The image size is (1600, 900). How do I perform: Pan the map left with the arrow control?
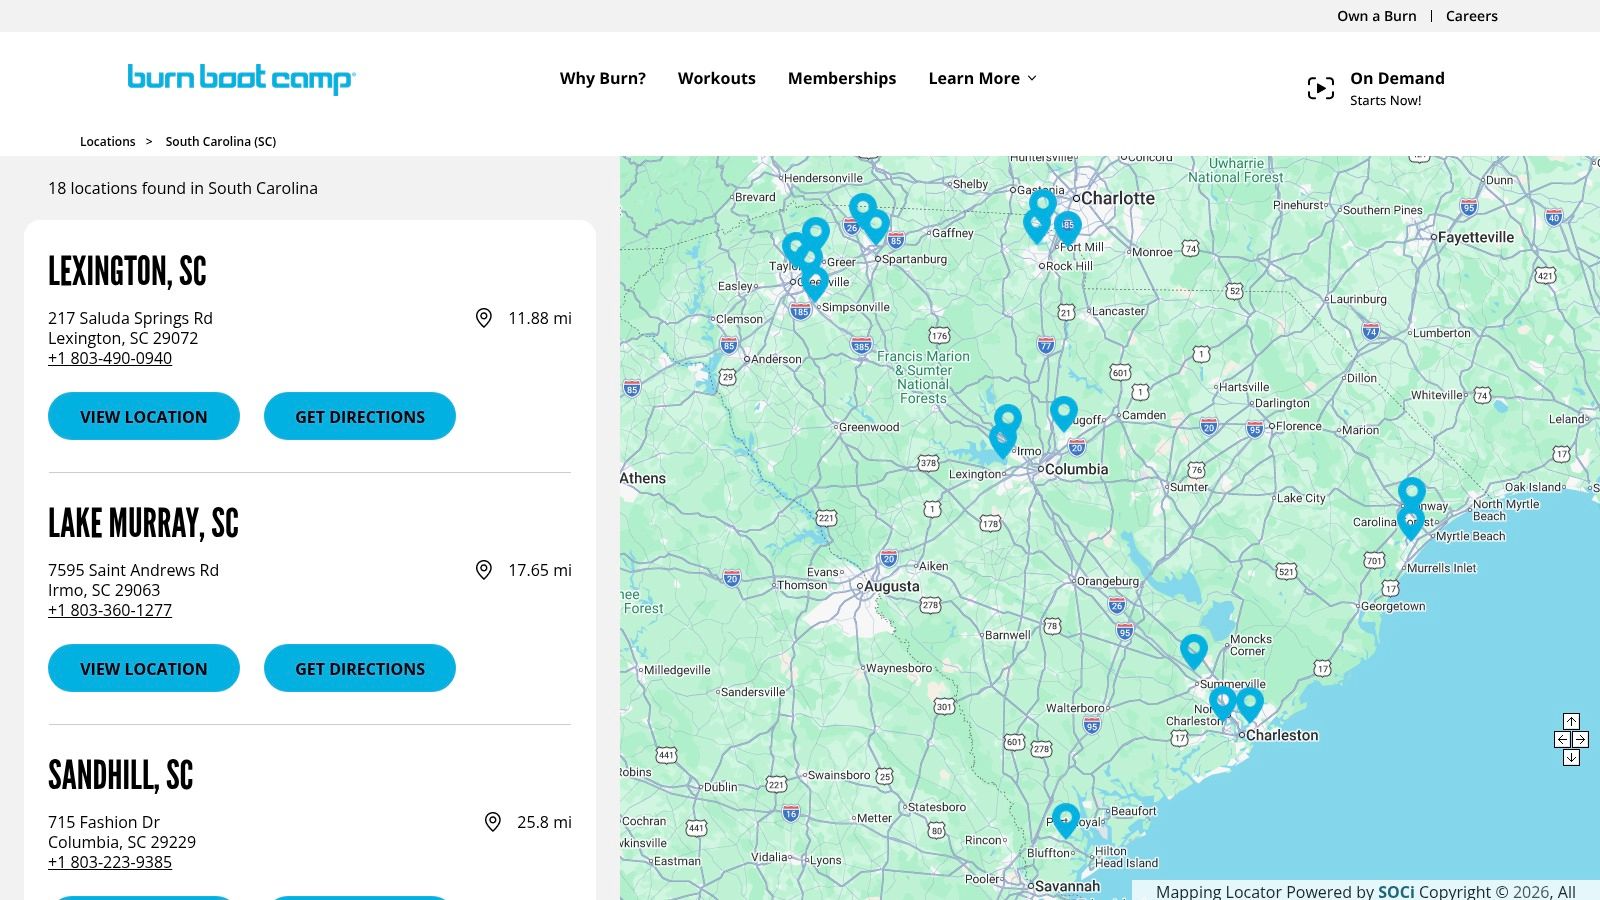coord(1562,740)
